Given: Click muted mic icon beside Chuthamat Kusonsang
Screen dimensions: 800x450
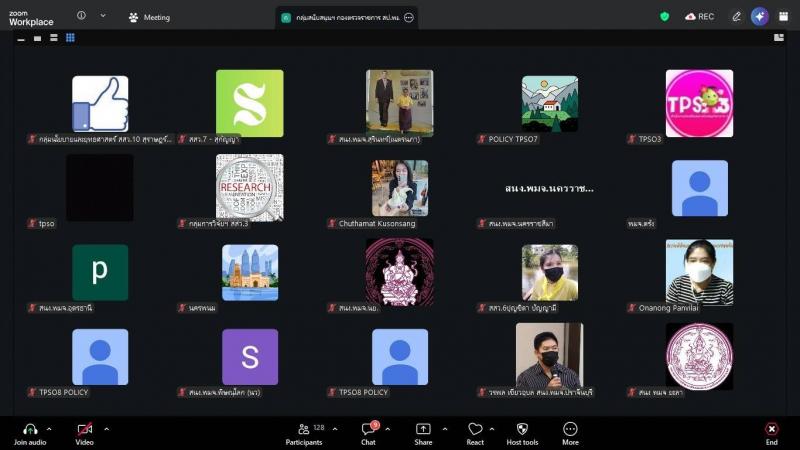Looking at the screenshot, I should pyautogui.click(x=332, y=223).
